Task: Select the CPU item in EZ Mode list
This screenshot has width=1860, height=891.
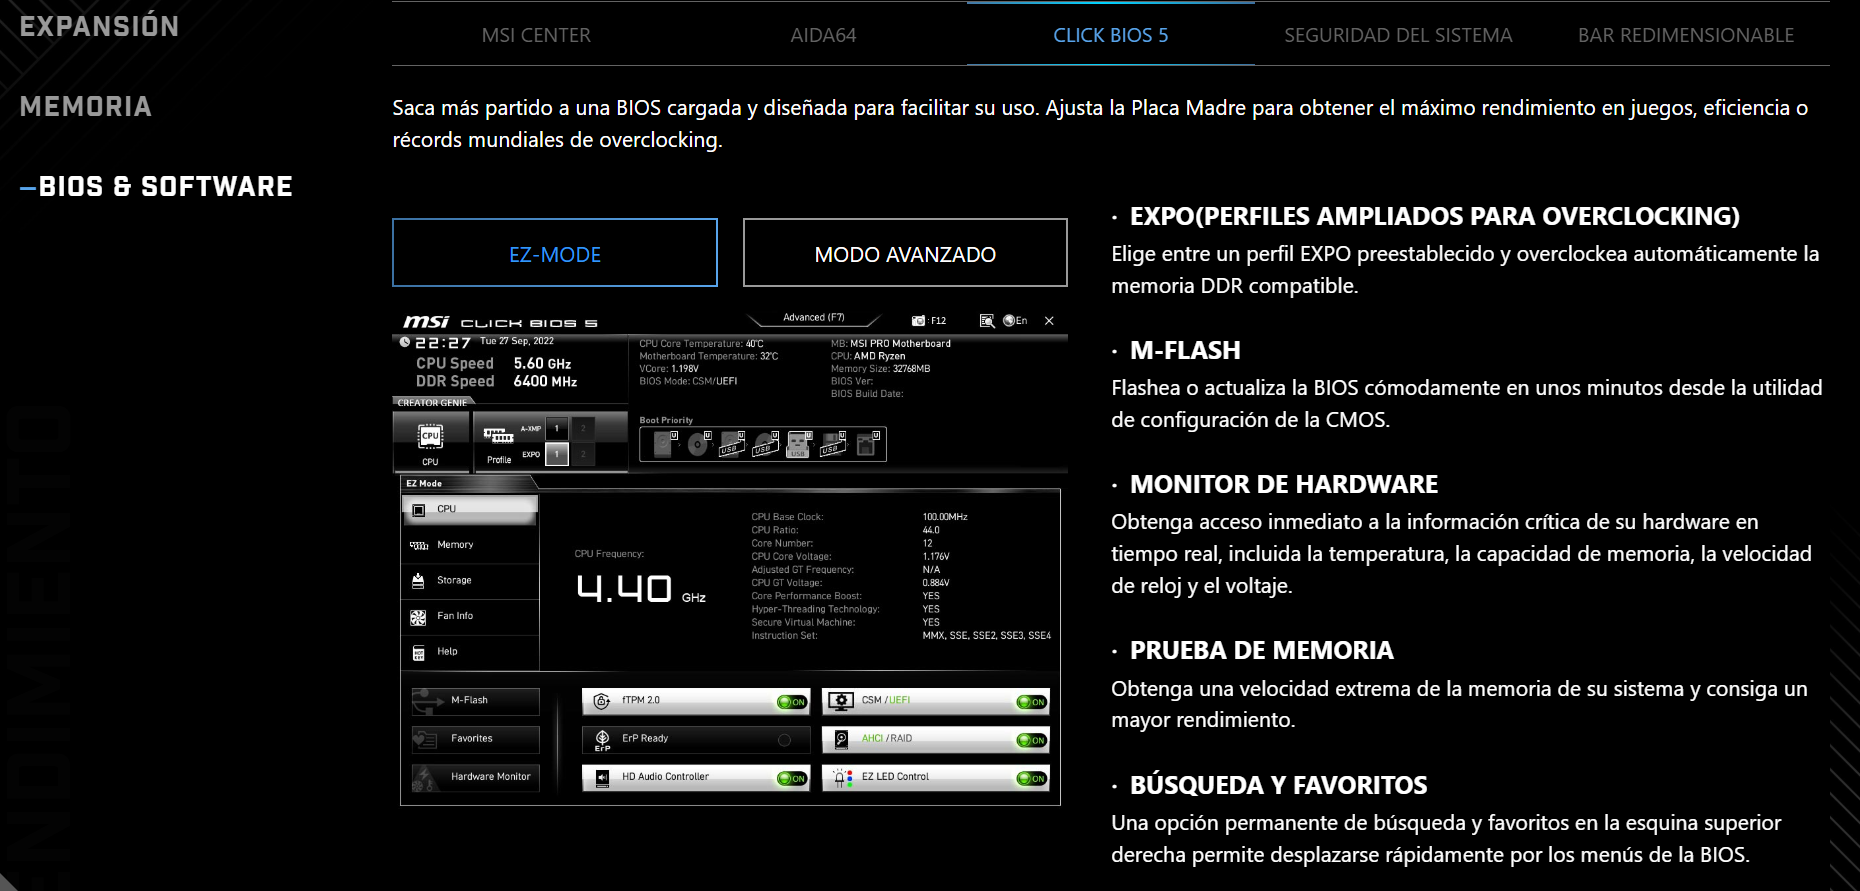Action: pyautogui.click(x=470, y=509)
